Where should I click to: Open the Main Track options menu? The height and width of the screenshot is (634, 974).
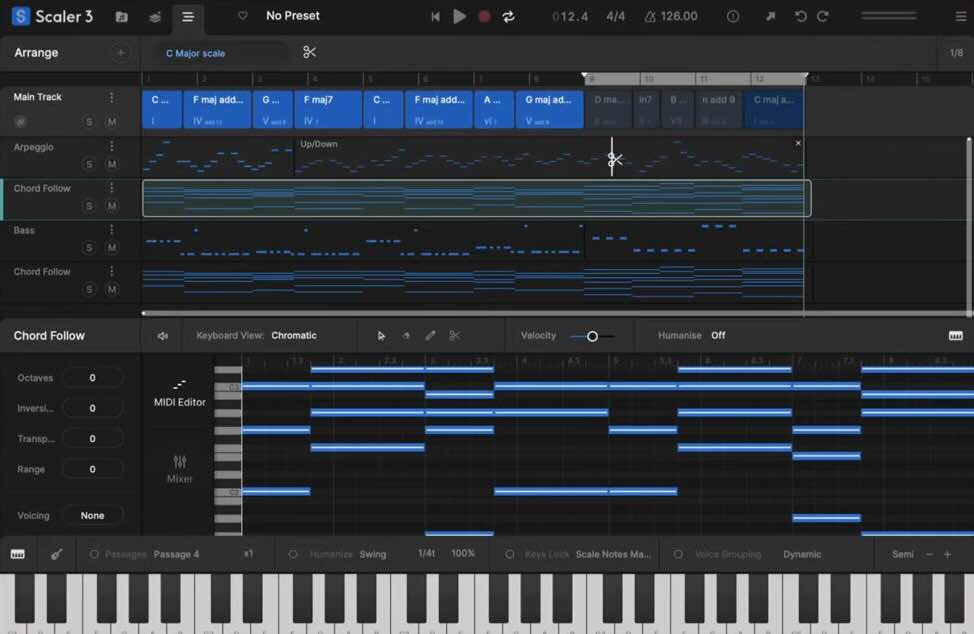click(111, 98)
